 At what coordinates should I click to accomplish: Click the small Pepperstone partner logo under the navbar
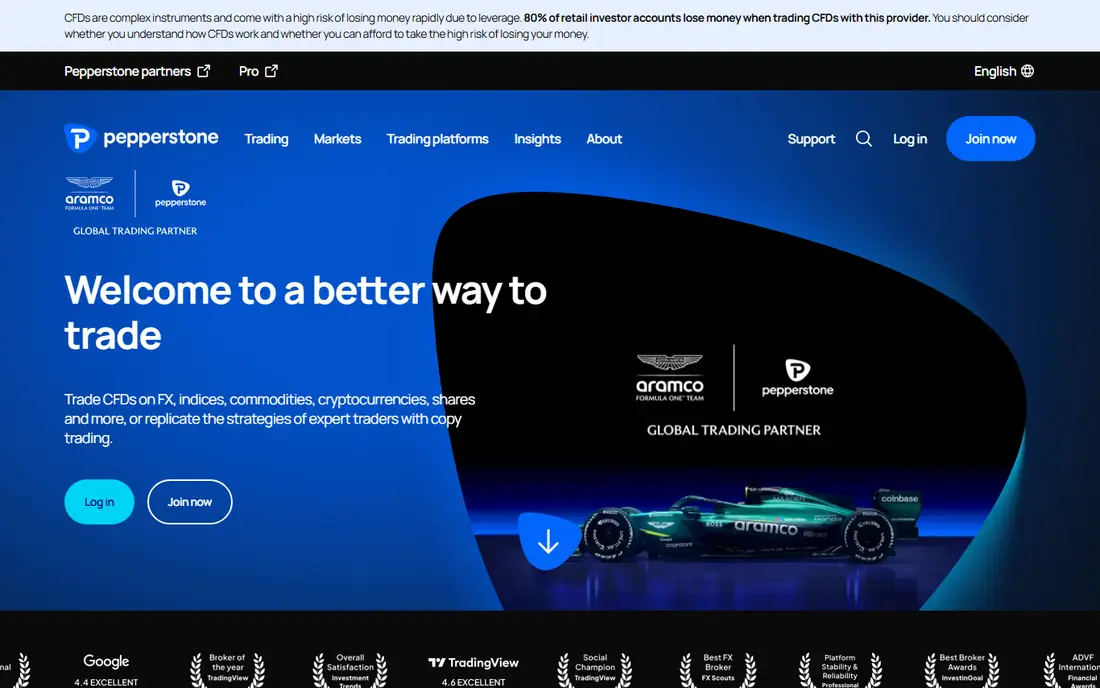click(x=180, y=194)
